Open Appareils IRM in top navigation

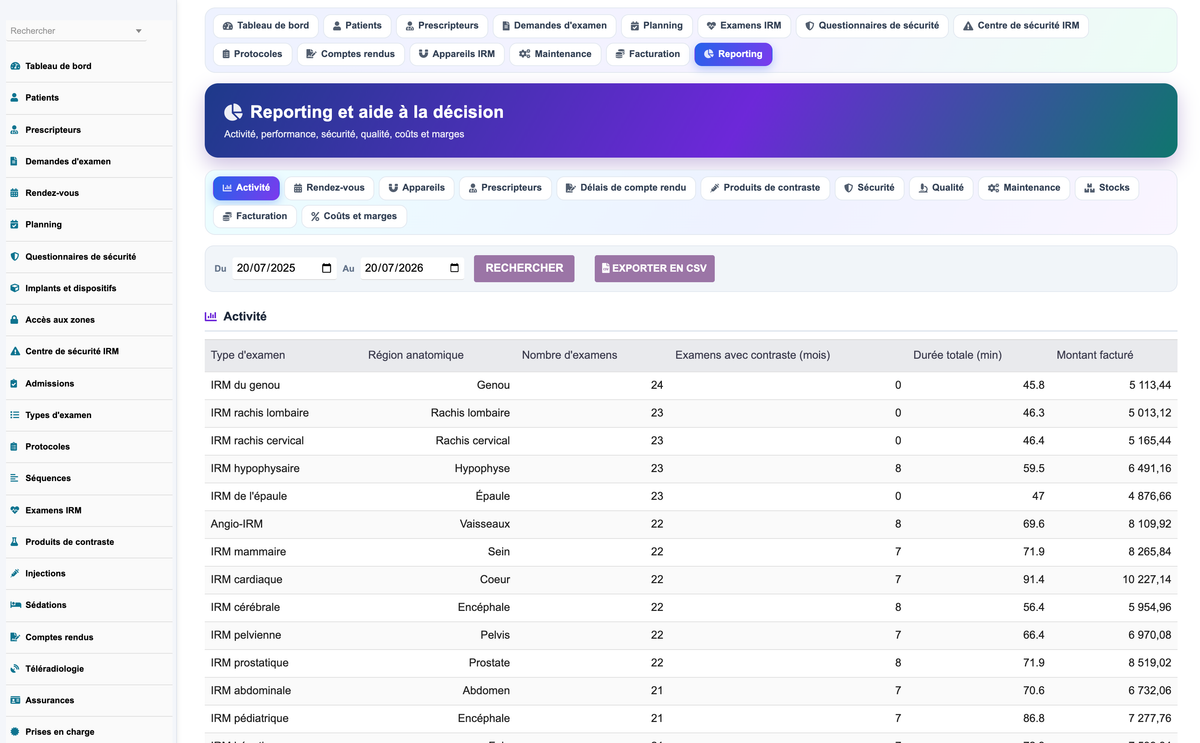point(457,54)
